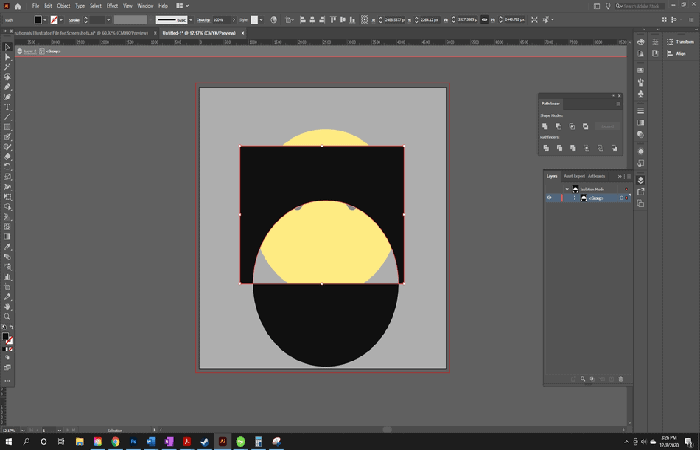The height and width of the screenshot is (450, 700).
Task: Select the Rectangle tool
Action: [7, 127]
